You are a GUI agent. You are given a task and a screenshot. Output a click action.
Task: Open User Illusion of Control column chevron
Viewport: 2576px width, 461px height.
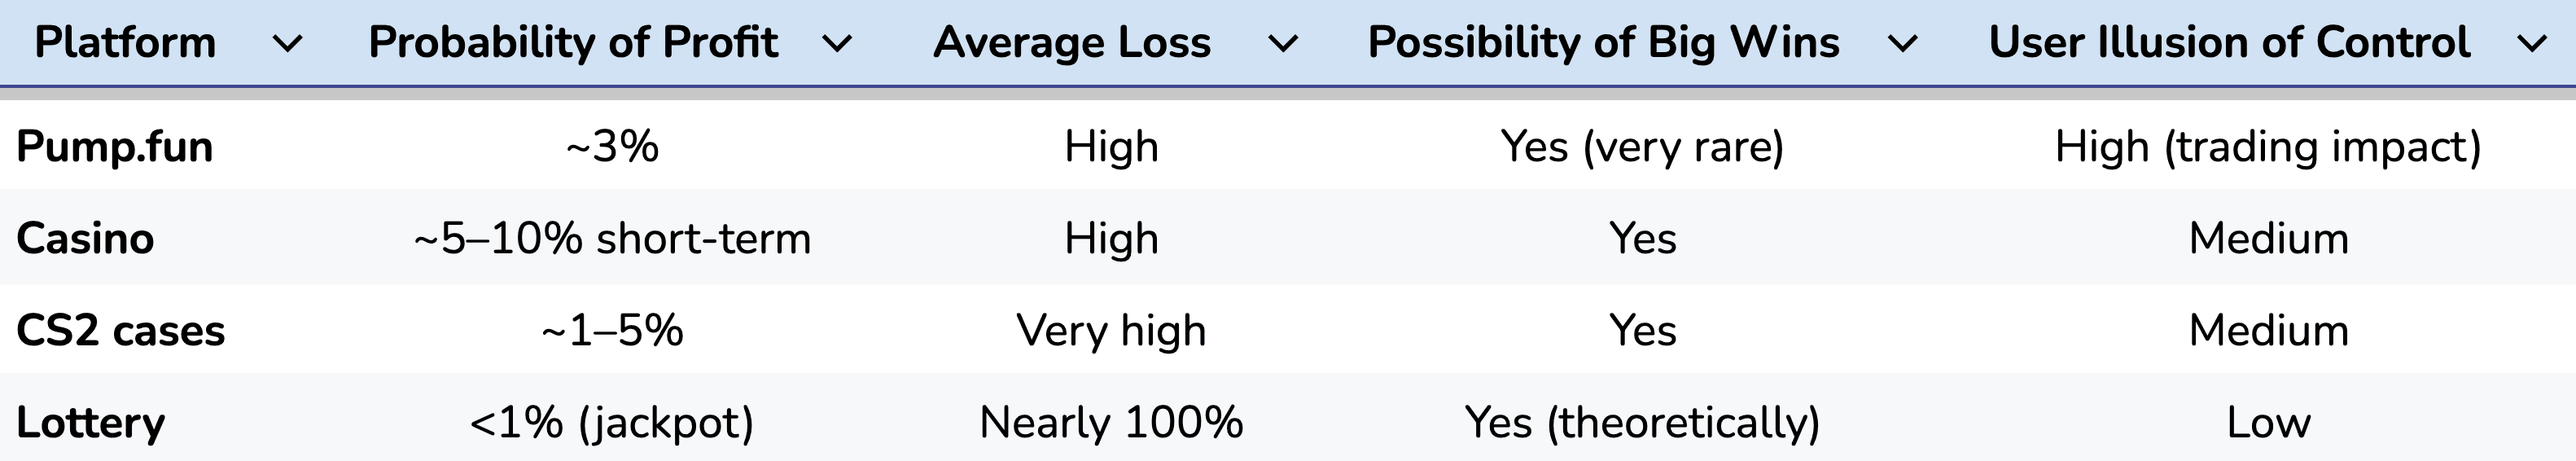2532,44
